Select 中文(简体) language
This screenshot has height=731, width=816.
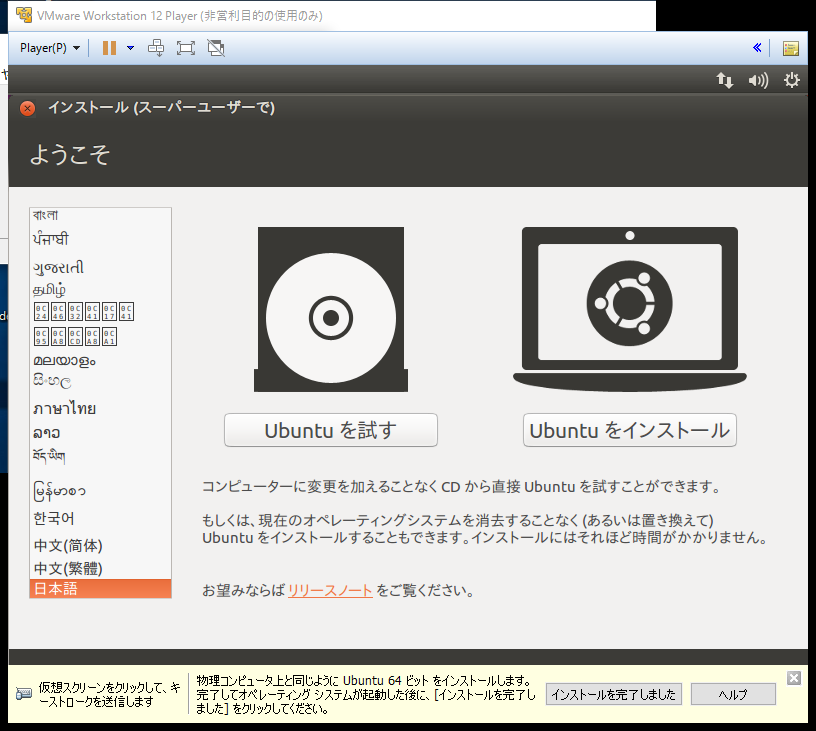pyautogui.click(x=100, y=545)
